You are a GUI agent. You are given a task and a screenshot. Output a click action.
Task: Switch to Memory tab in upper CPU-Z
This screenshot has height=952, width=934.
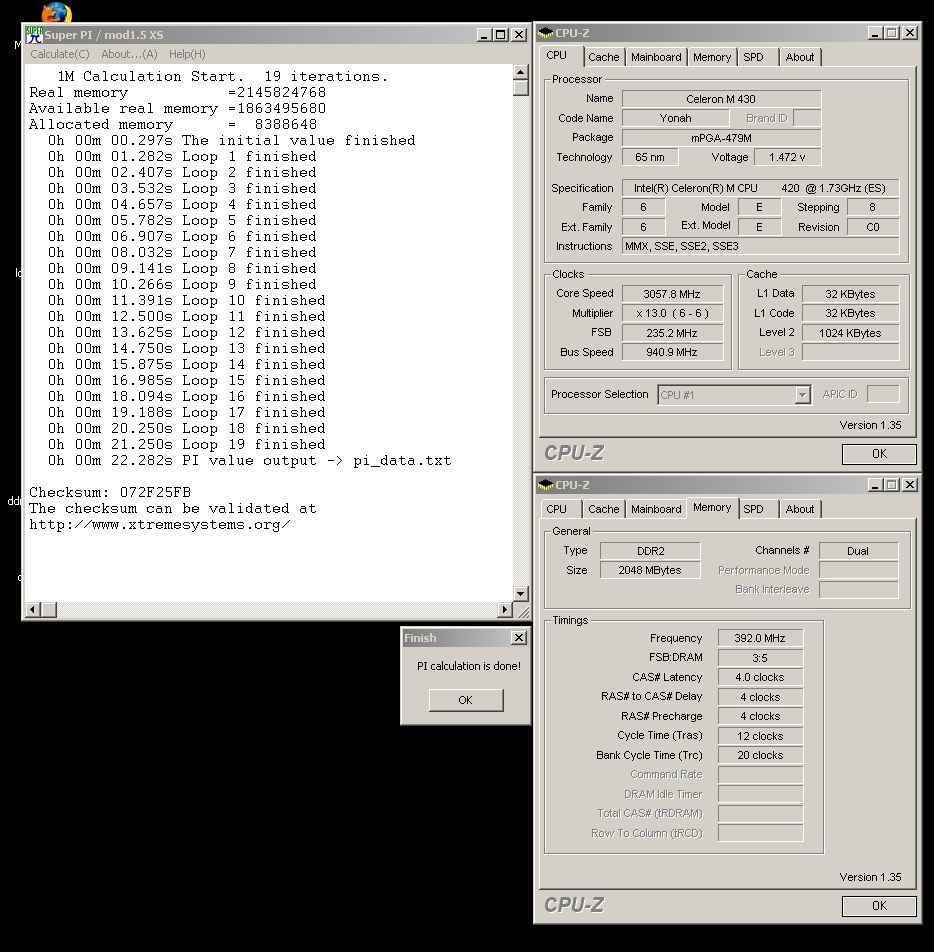[x=712, y=57]
